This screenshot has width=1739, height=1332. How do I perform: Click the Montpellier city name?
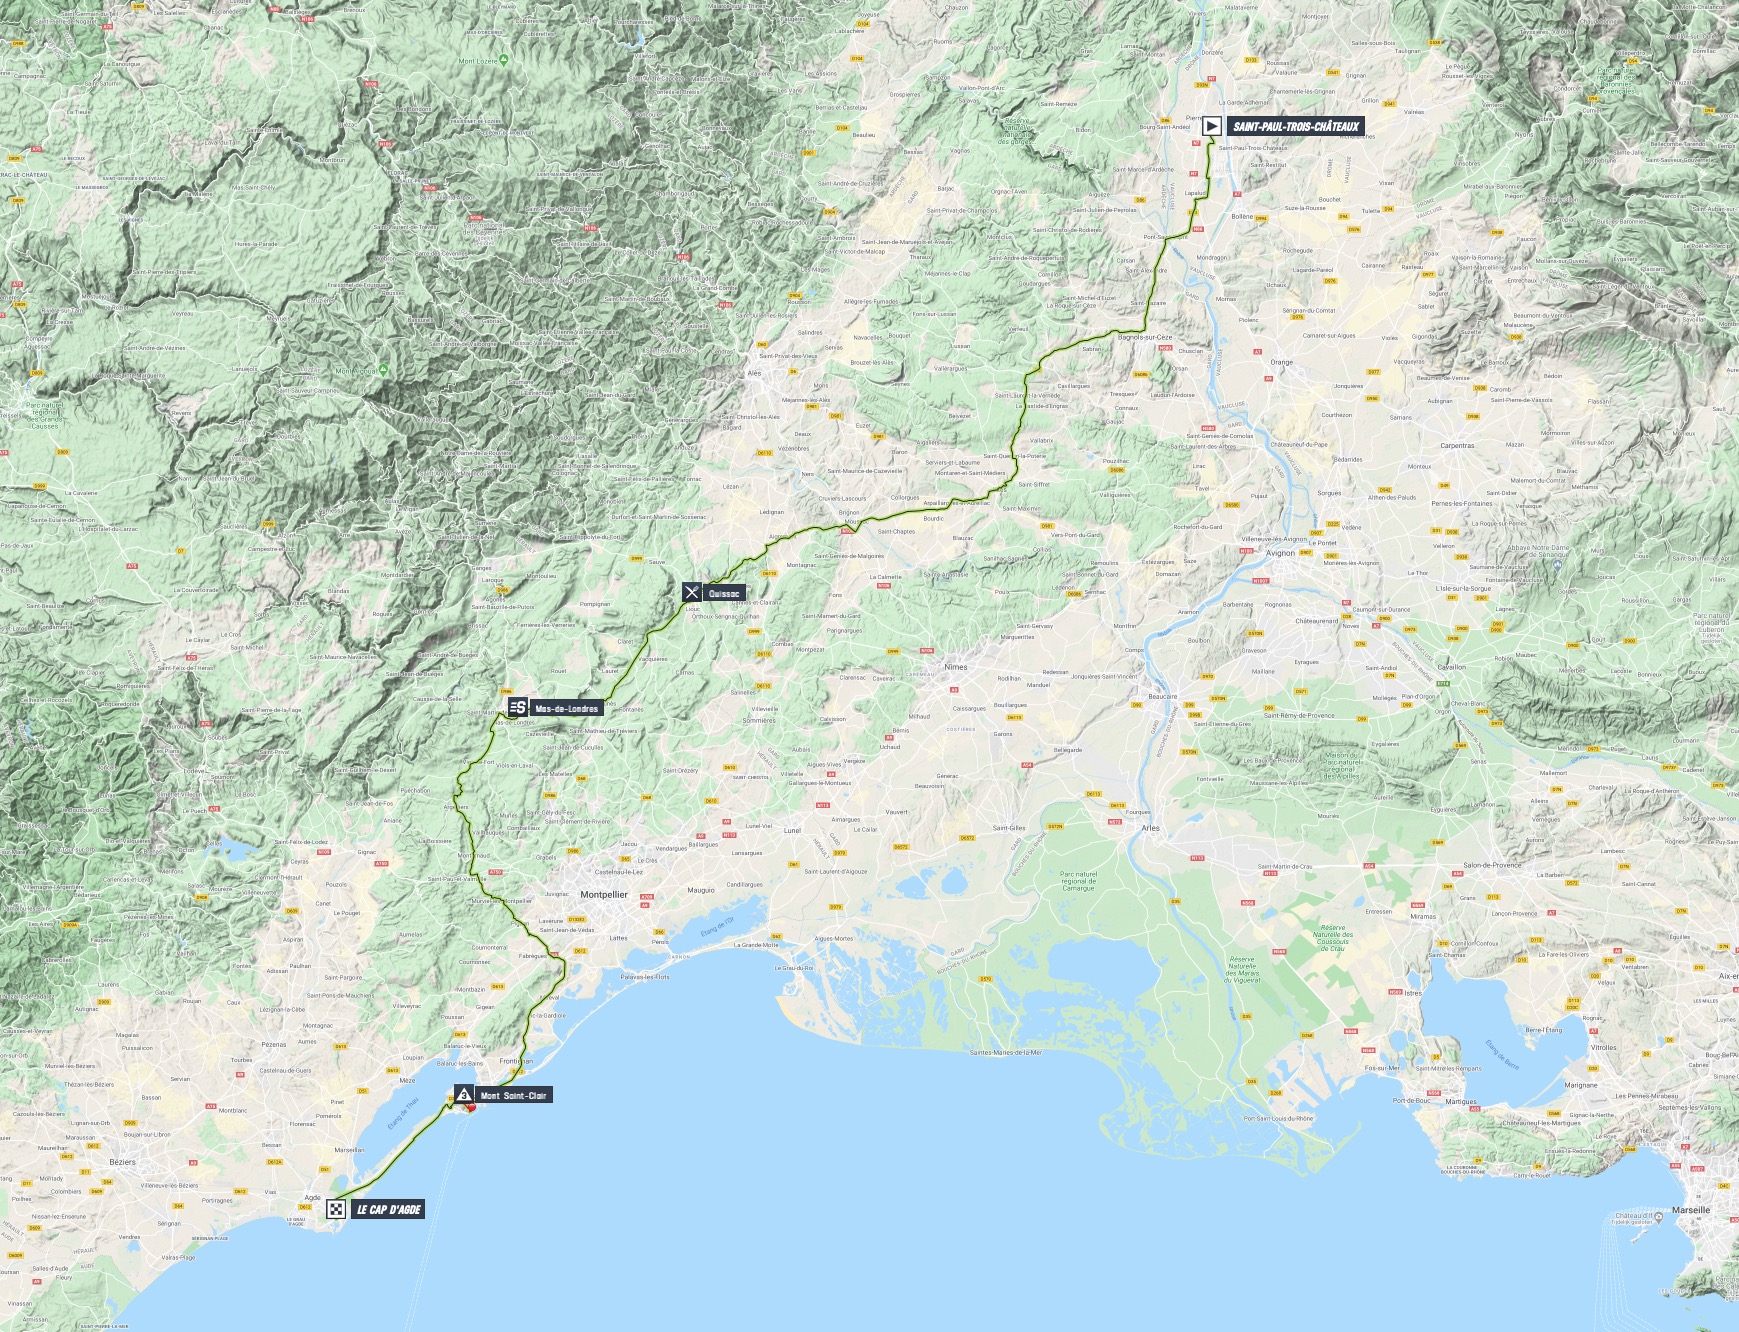[604, 895]
